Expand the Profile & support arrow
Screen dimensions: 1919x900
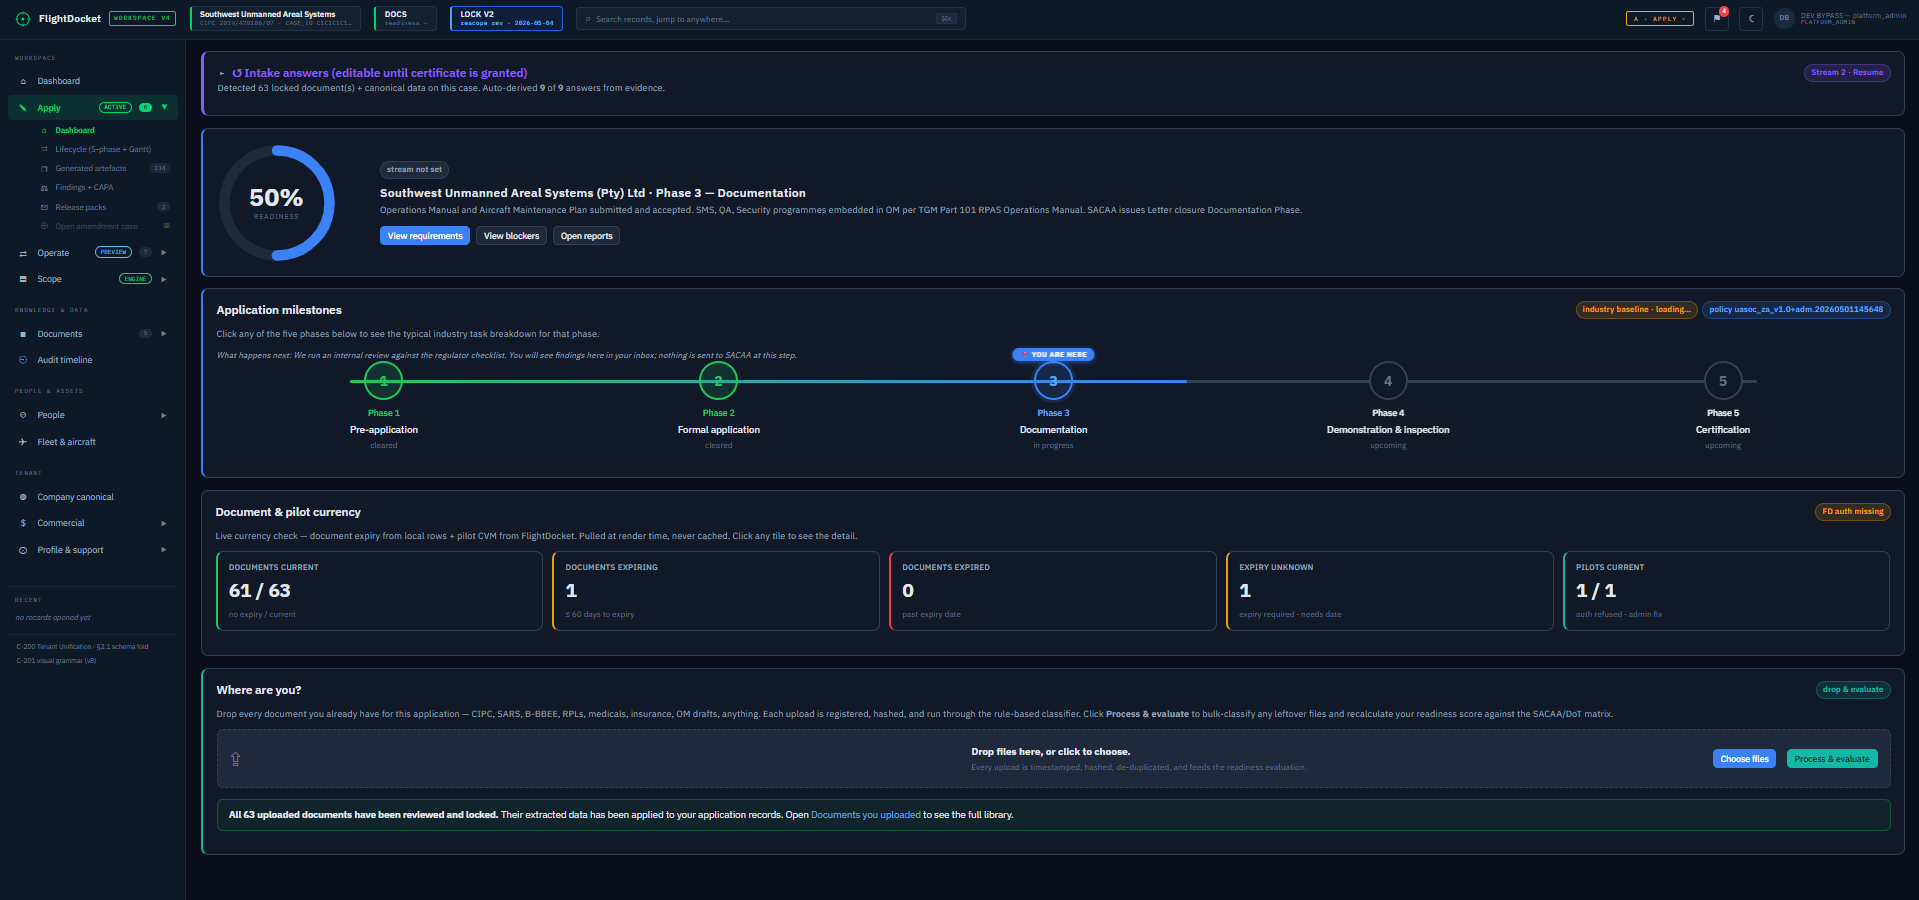[x=164, y=550]
